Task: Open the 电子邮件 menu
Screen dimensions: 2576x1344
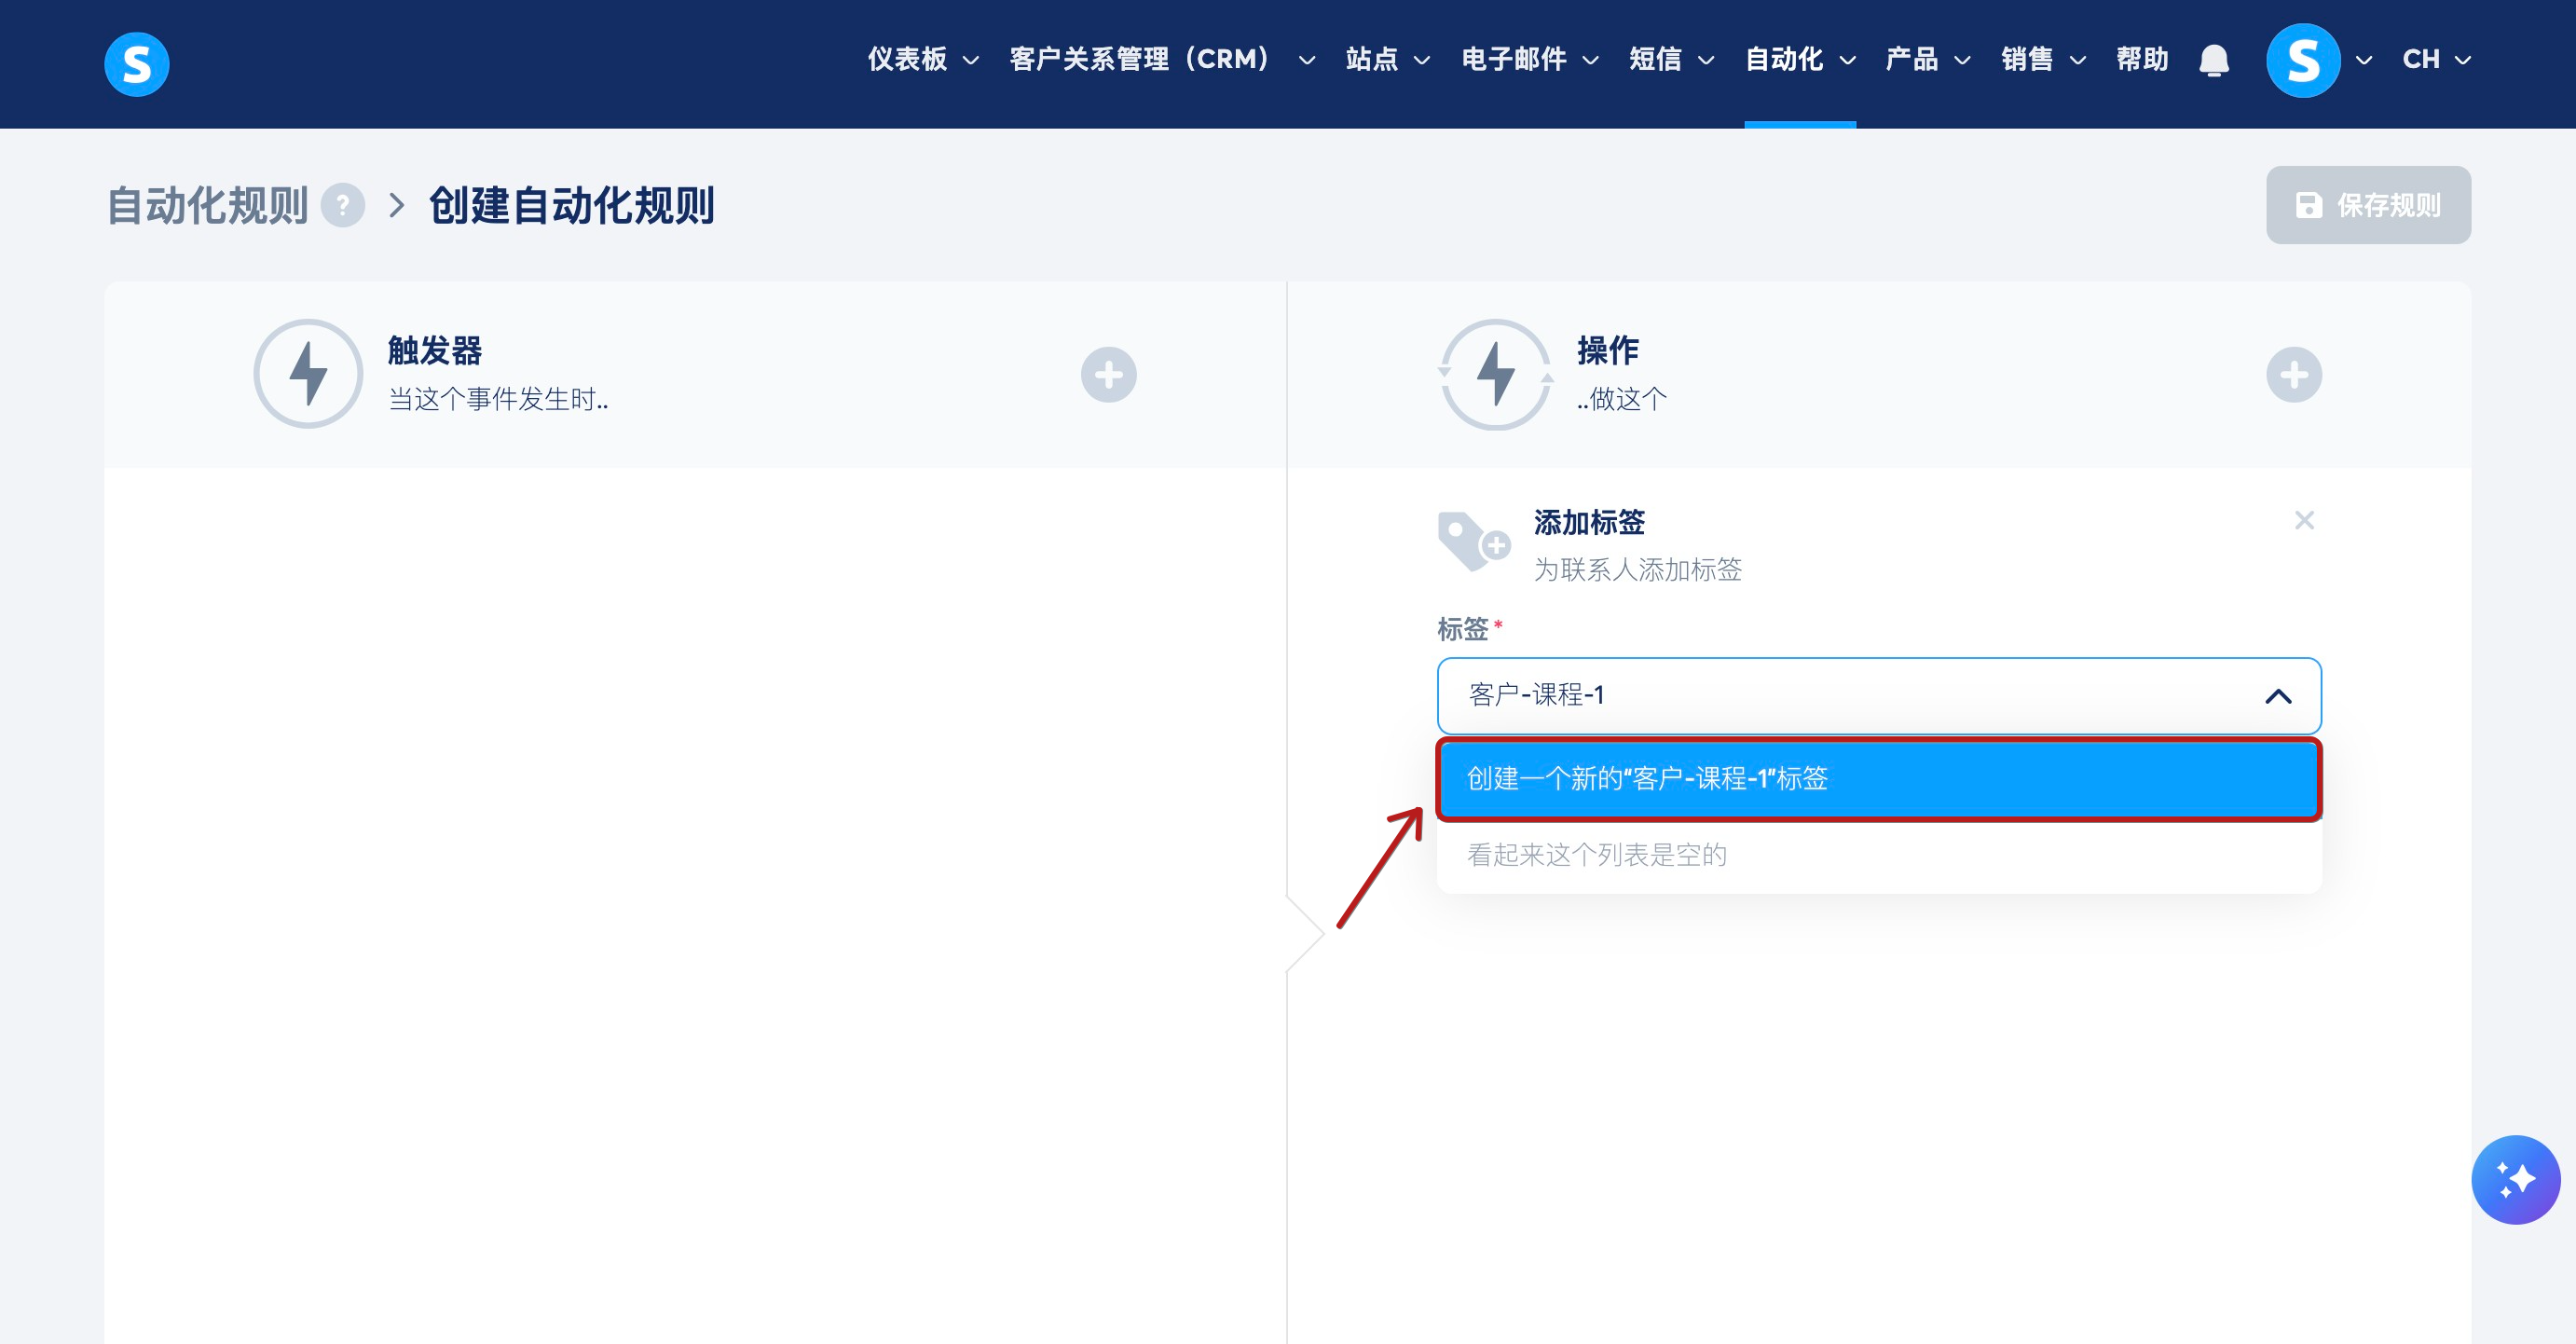Action: pyautogui.click(x=1529, y=60)
